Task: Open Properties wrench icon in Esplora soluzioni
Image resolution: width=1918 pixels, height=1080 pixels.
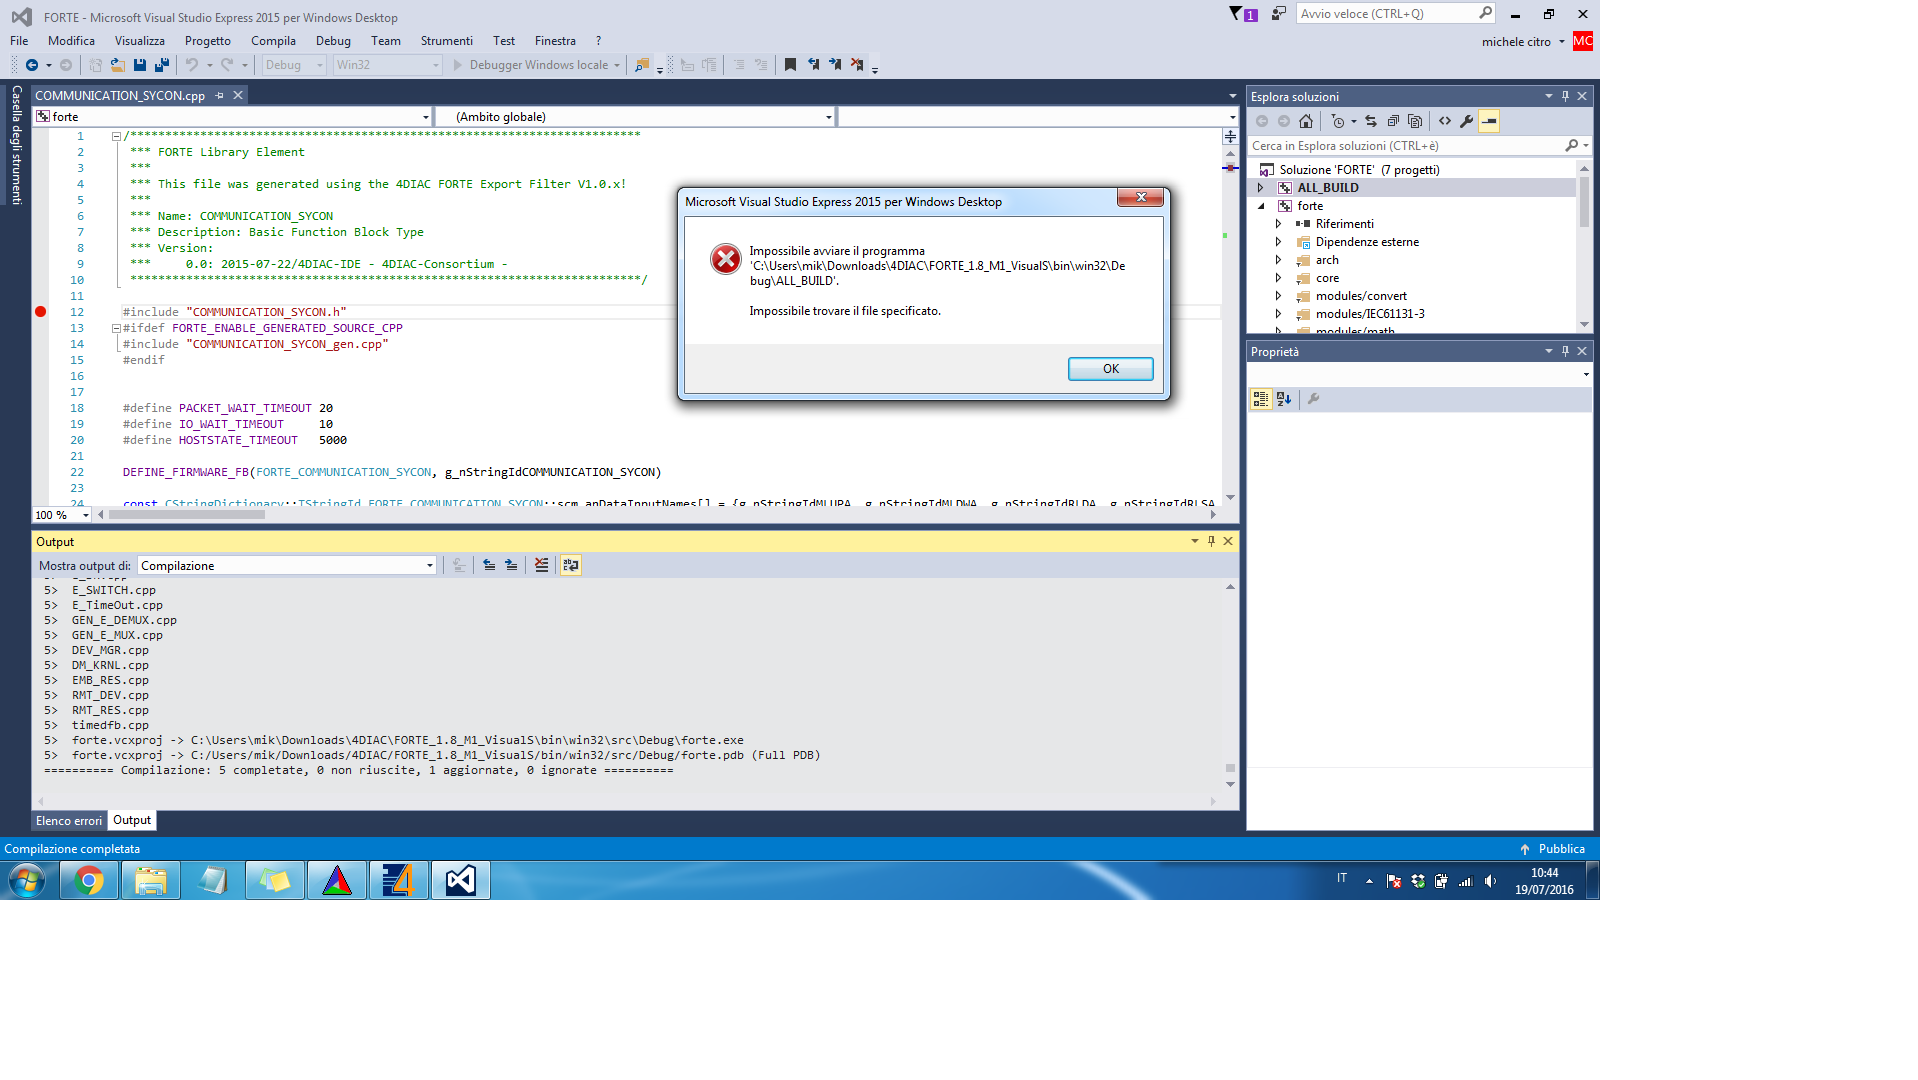Action: point(1467,121)
